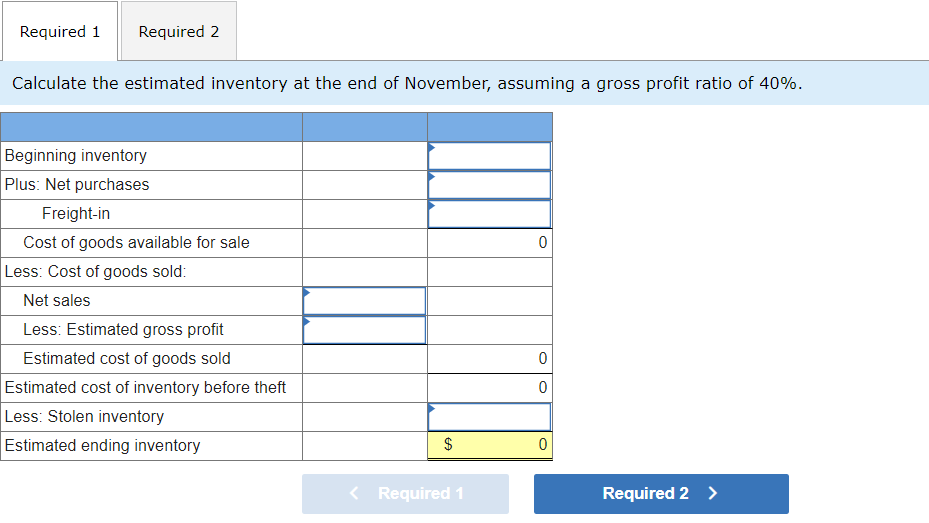Click the left chevron on Required 1 button
Screen dimensions: 929x523
354,494
